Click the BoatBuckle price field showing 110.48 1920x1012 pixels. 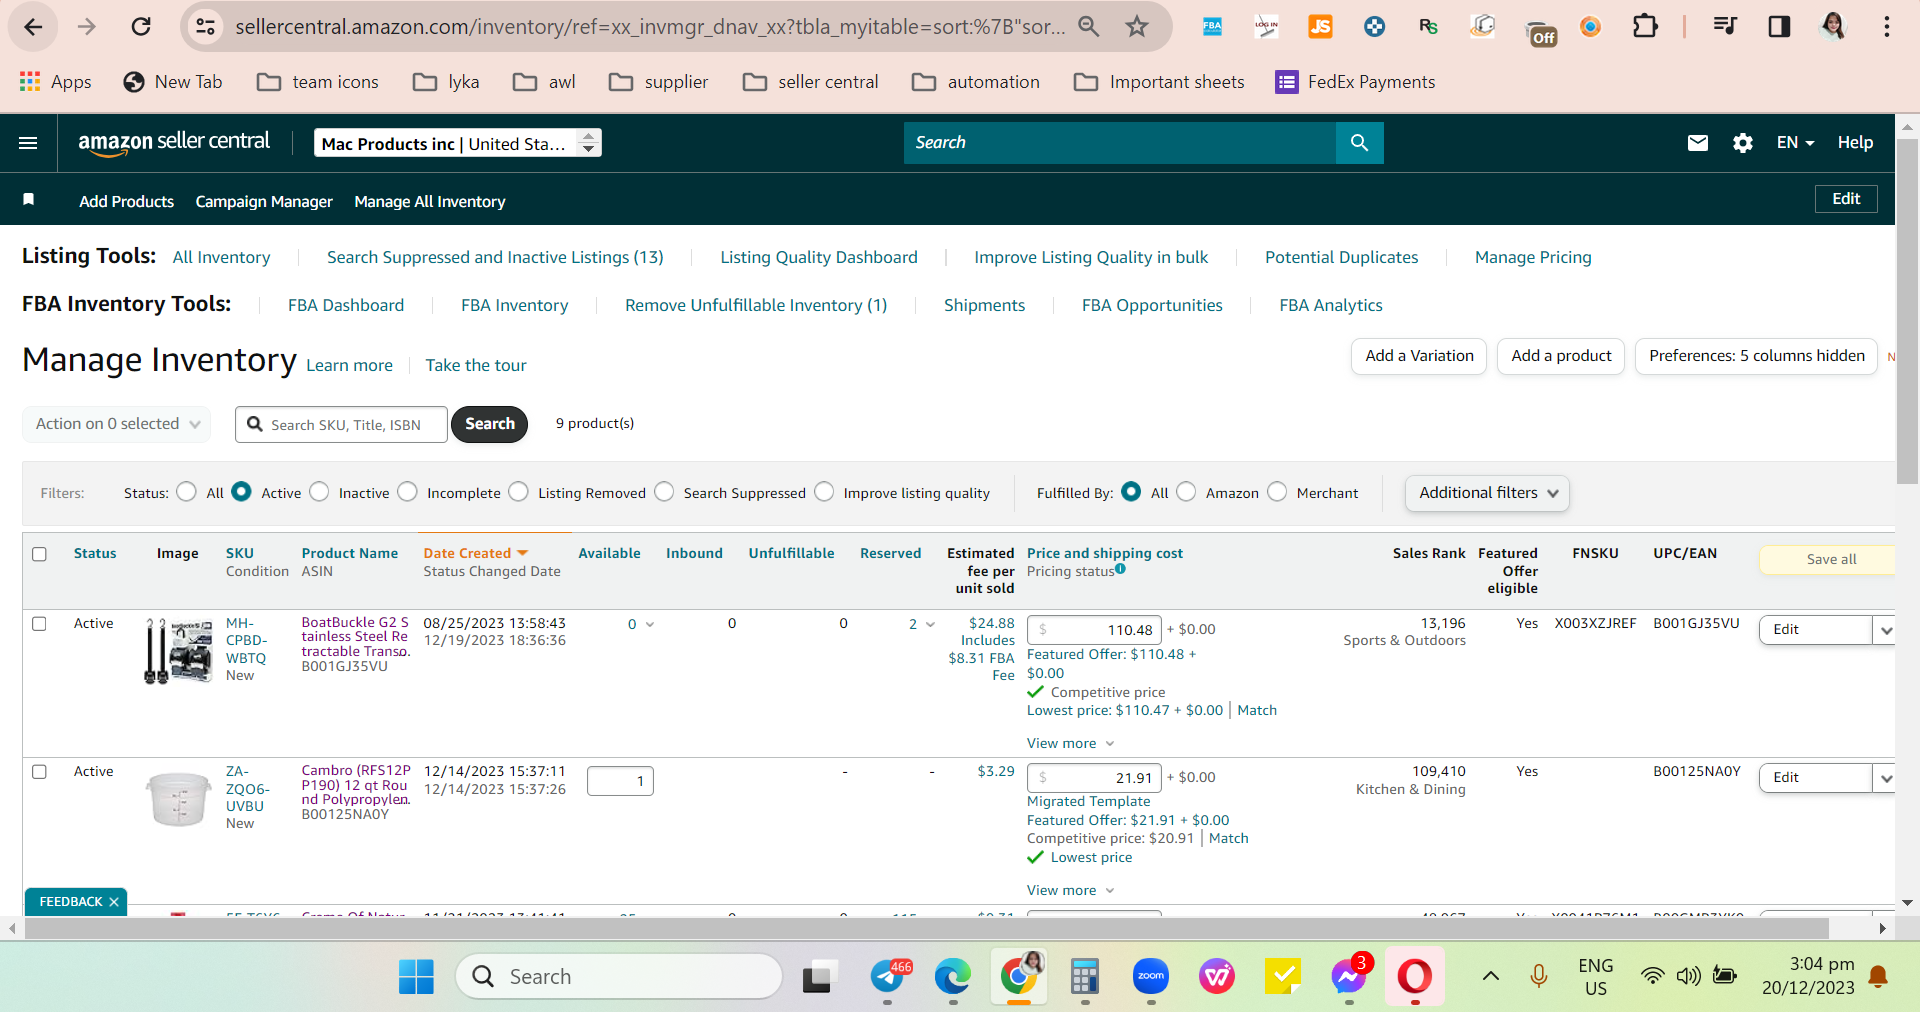pos(1094,630)
